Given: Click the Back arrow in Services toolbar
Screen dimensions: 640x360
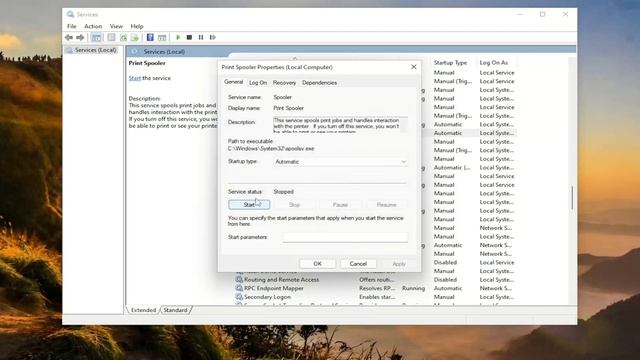Looking at the screenshot, I should (x=69, y=38).
